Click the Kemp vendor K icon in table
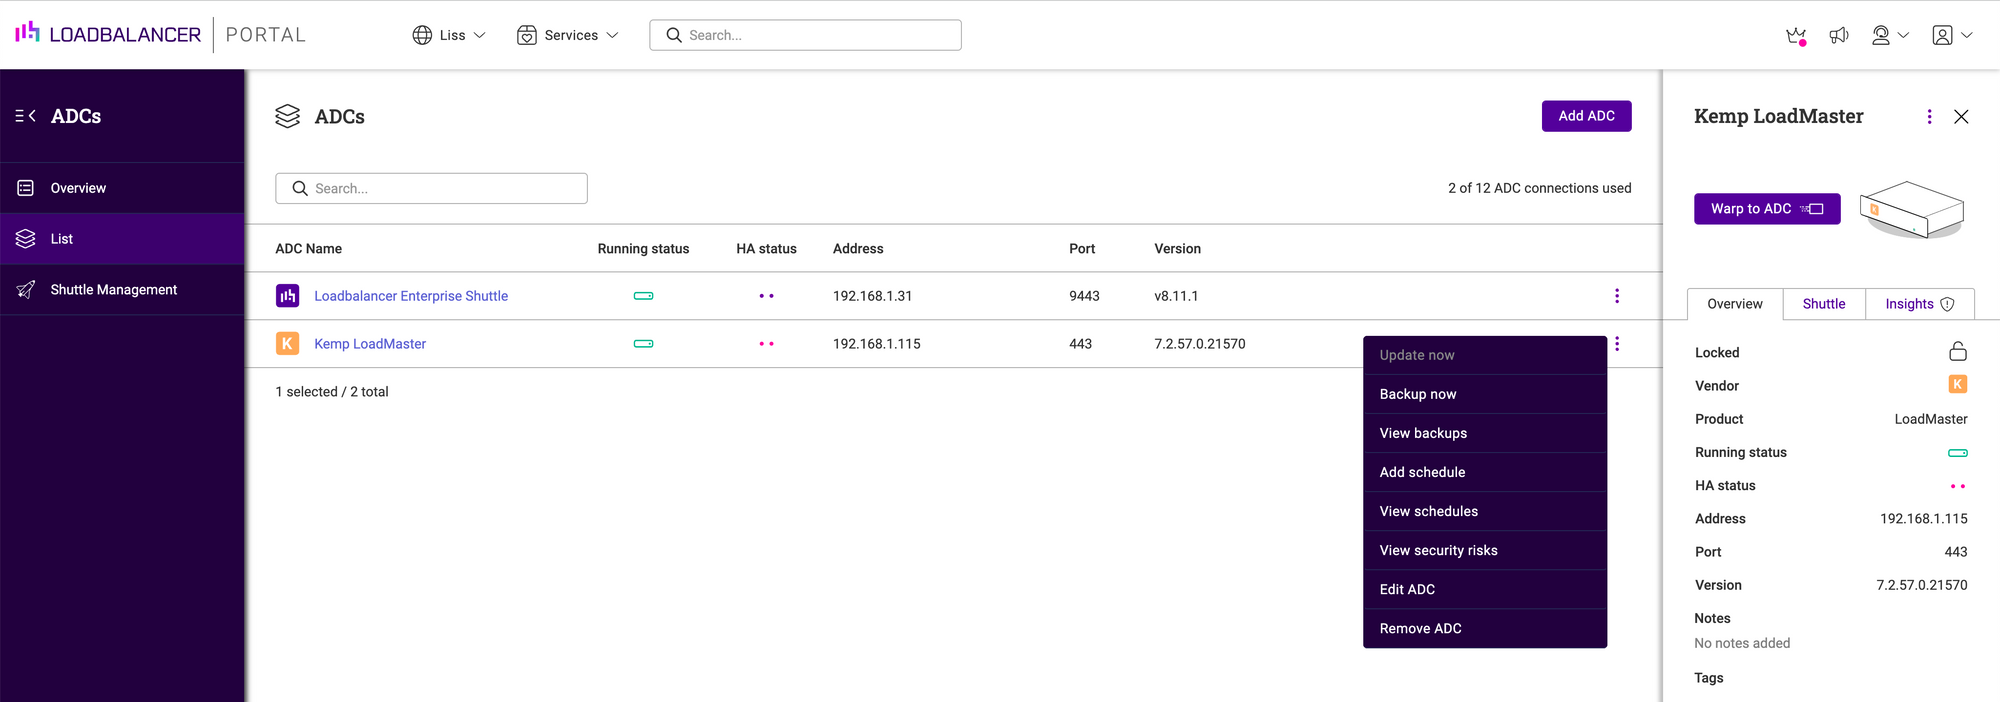The width and height of the screenshot is (2000, 702). 287,344
